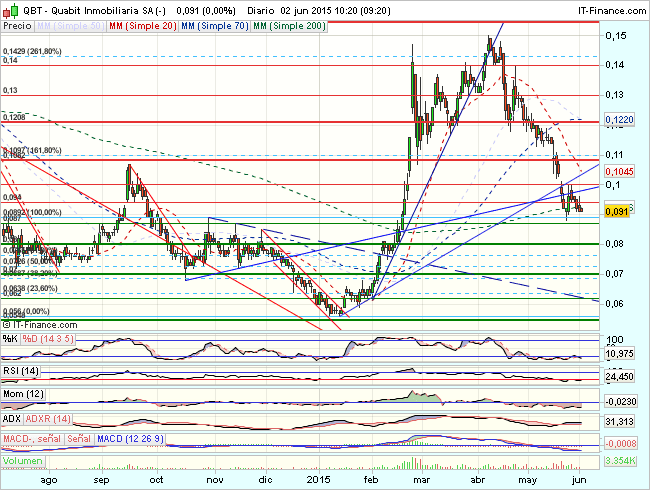Click the 'mar' month marker on time axis
The width and height of the screenshot is (650, 490).
[x=422, y=480]
